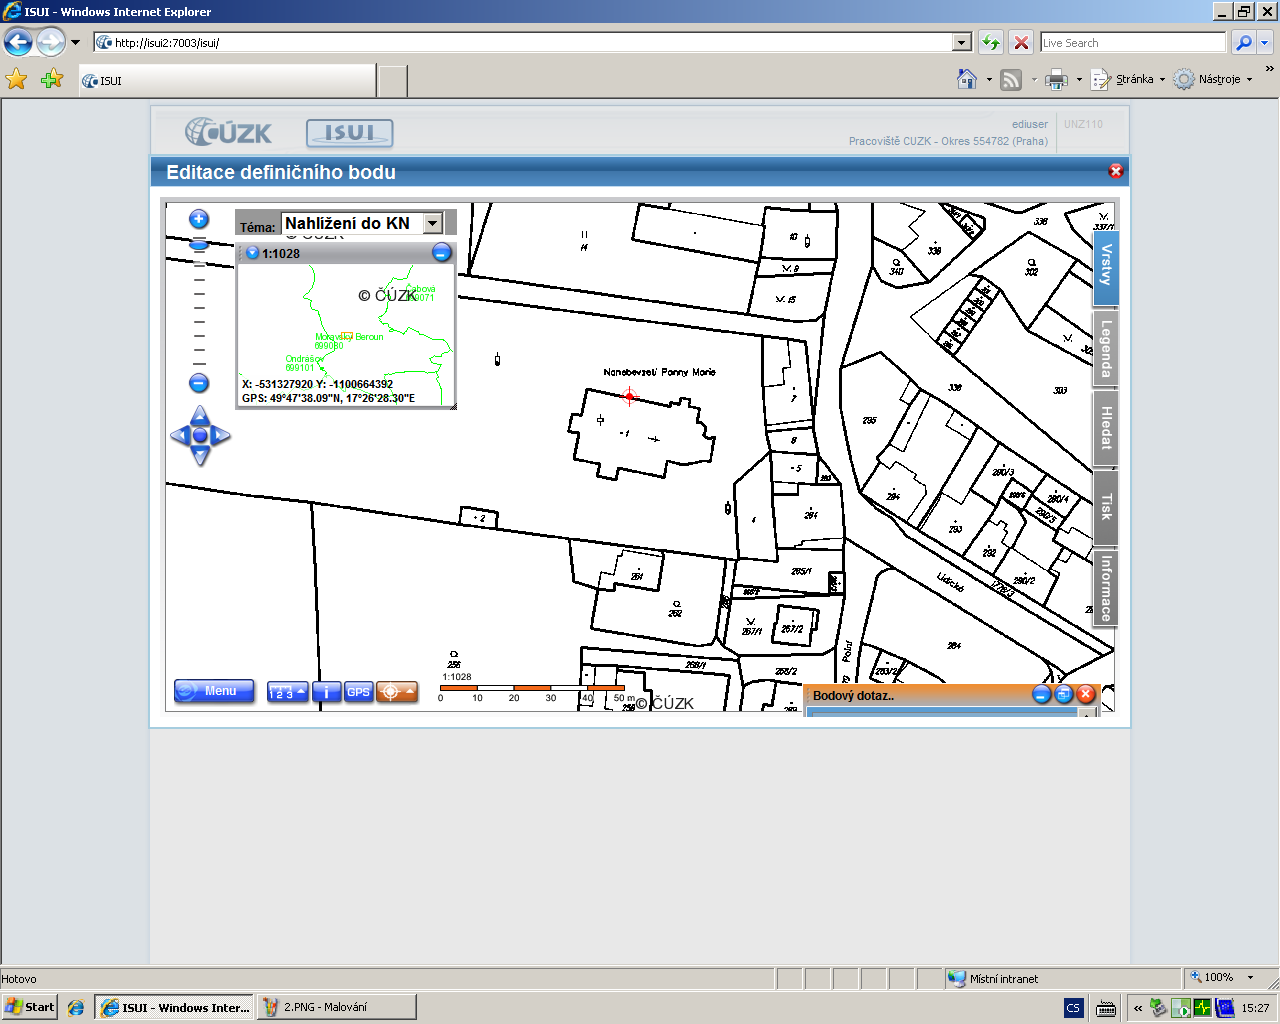Open the Hledat side tab

coord(1106,428)
